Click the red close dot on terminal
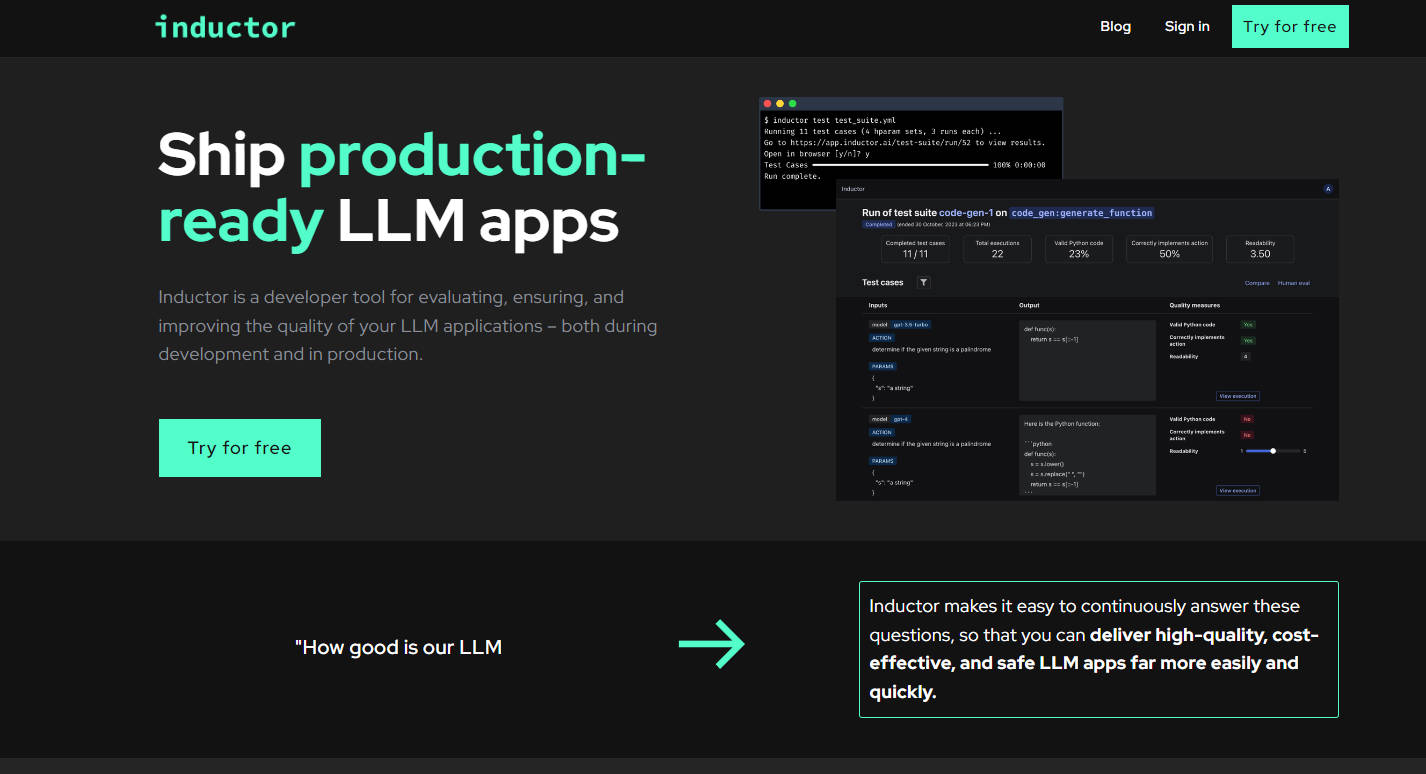 (768, 104)
